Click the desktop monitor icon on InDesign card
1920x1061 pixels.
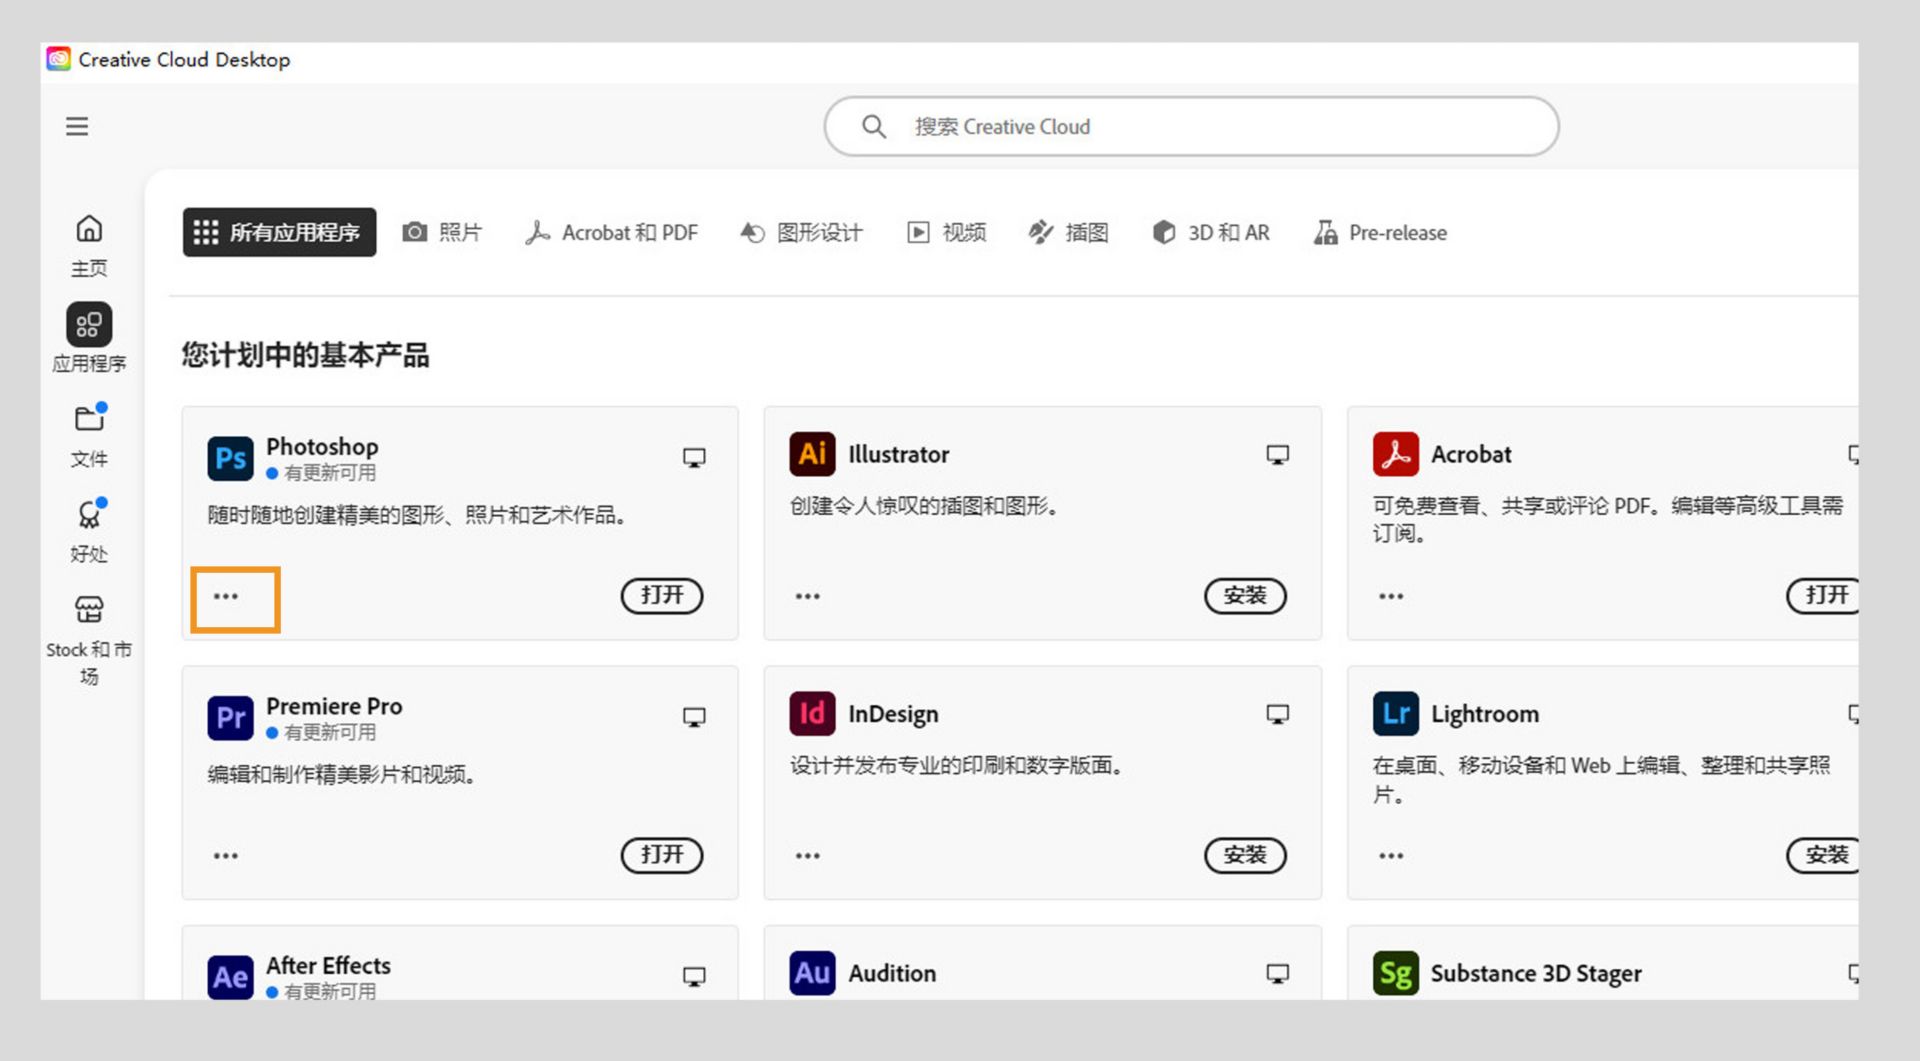click(1277, 714)
